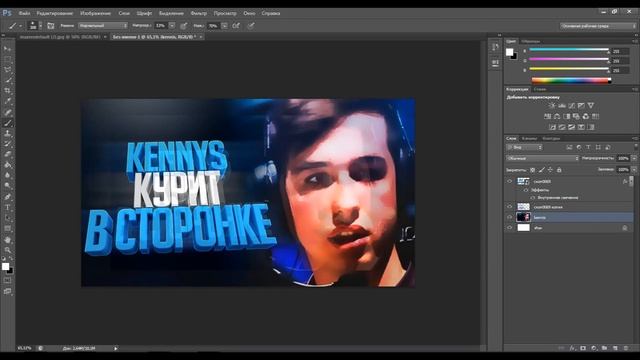
Task: Toggle lock position icon
Action: point(550,170)
